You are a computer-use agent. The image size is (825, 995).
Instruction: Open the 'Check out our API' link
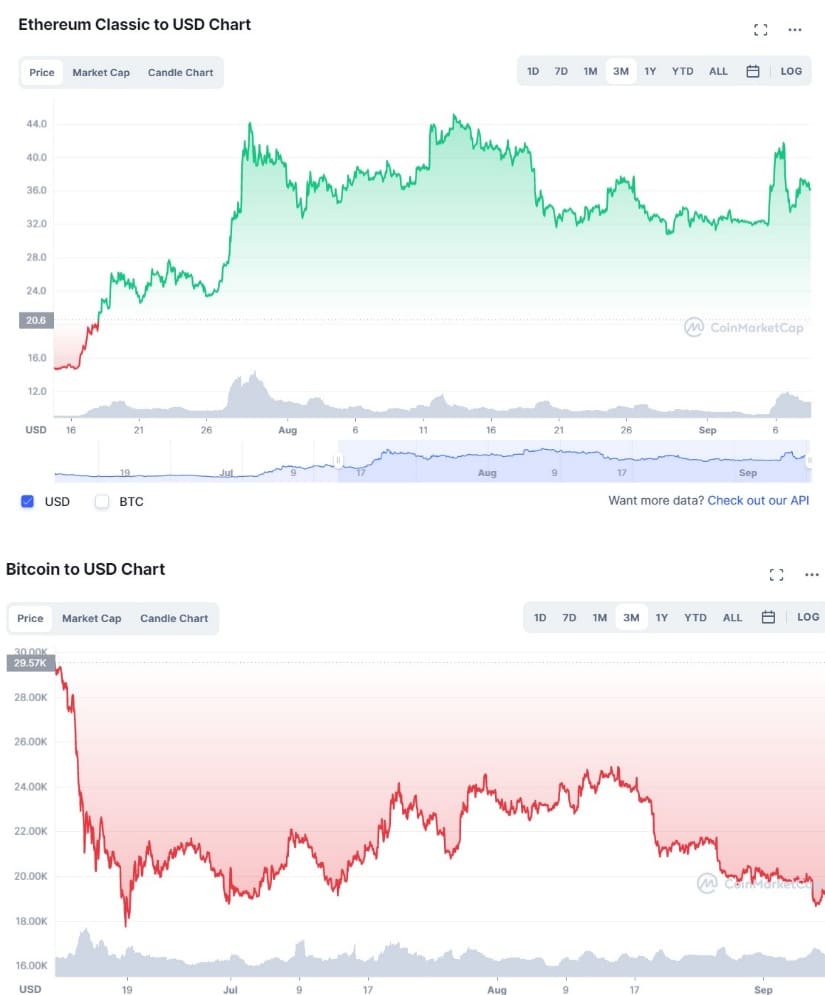758,500
